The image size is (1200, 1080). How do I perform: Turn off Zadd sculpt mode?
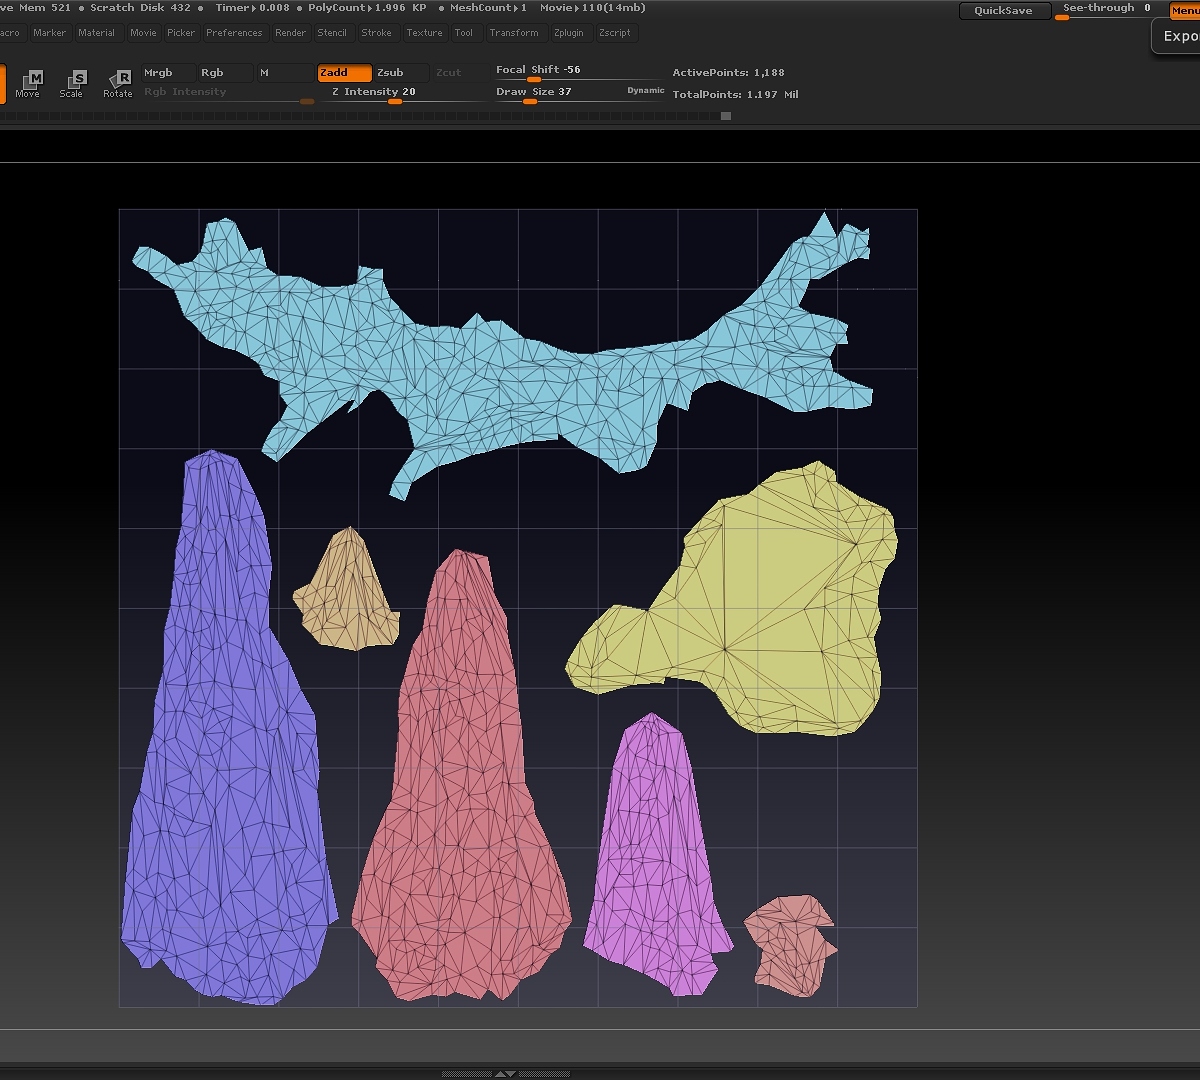[344, 73]
